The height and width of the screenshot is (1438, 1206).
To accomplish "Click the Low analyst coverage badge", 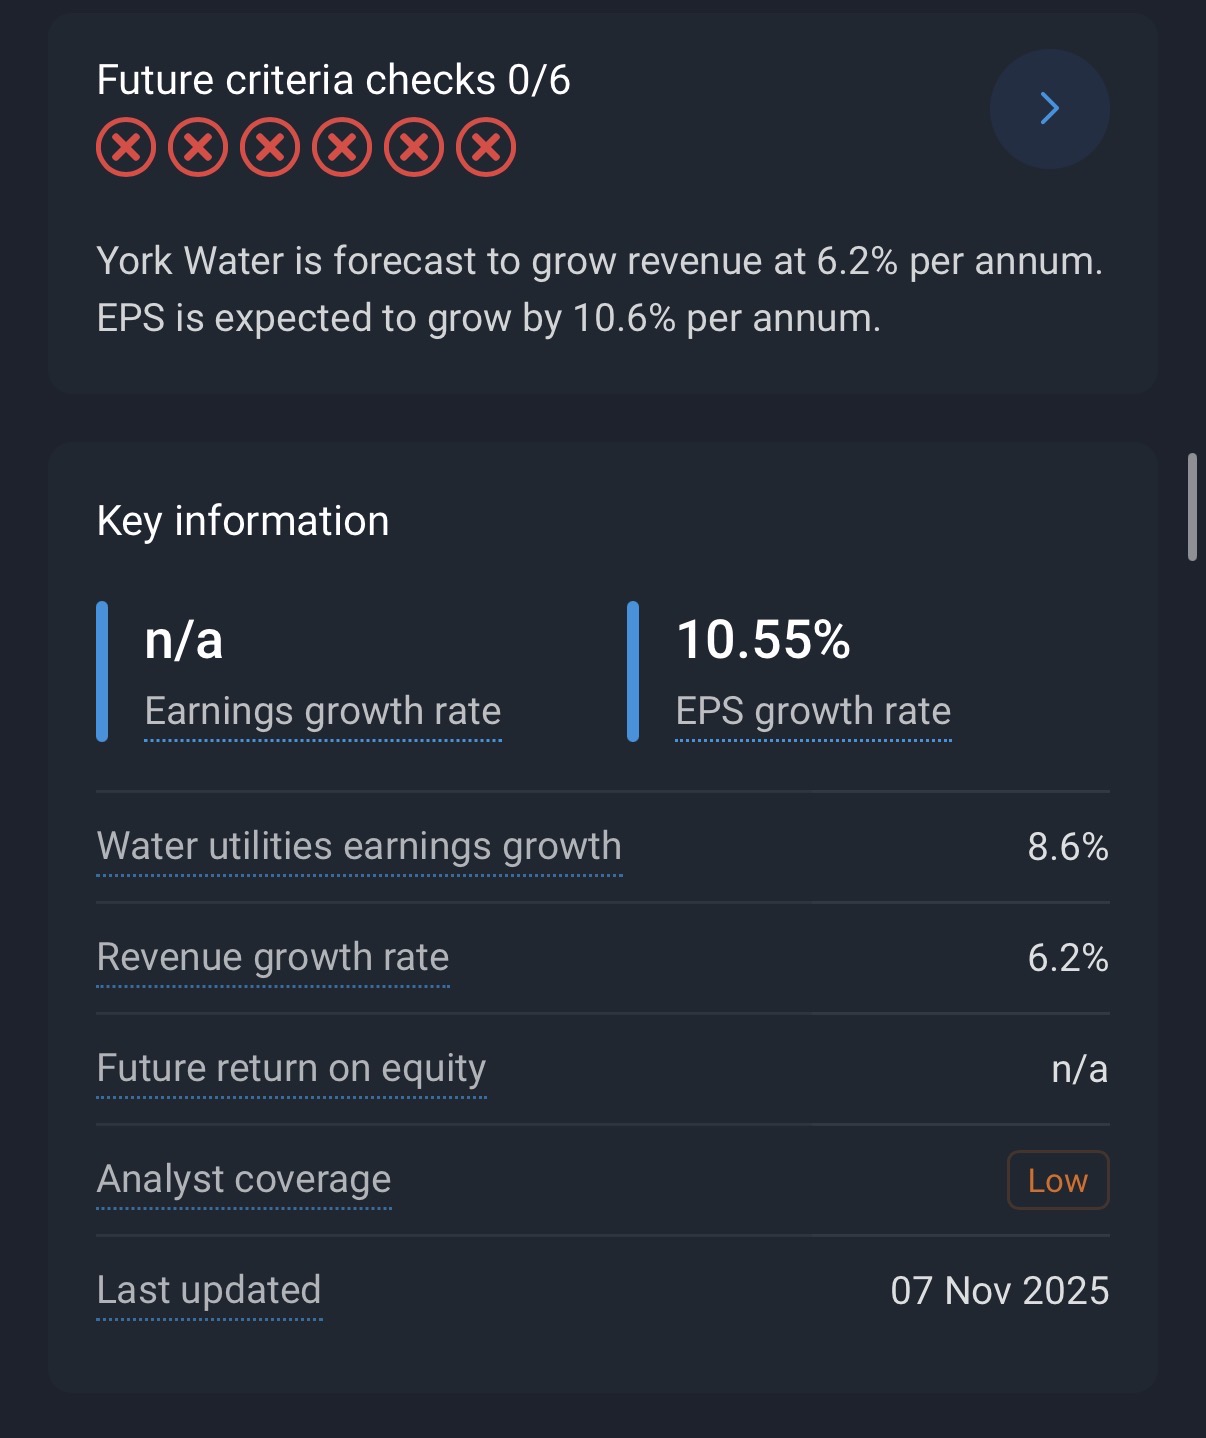I will click(1058, 1180).
